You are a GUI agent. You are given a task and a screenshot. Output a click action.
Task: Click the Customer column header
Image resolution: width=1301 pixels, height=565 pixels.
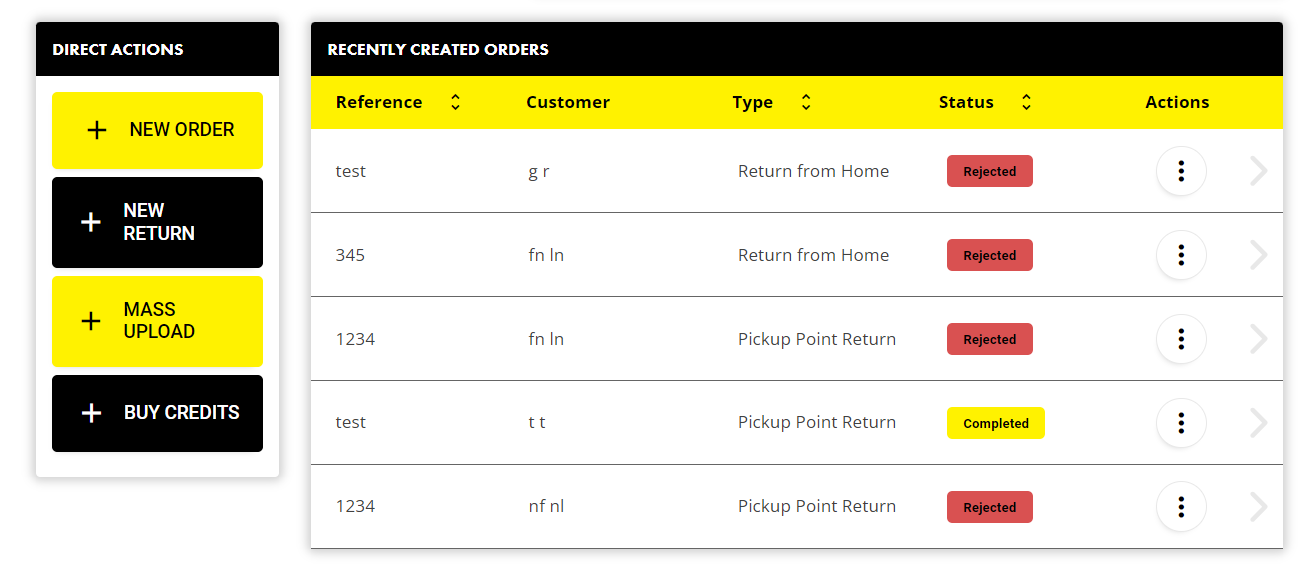568,102
